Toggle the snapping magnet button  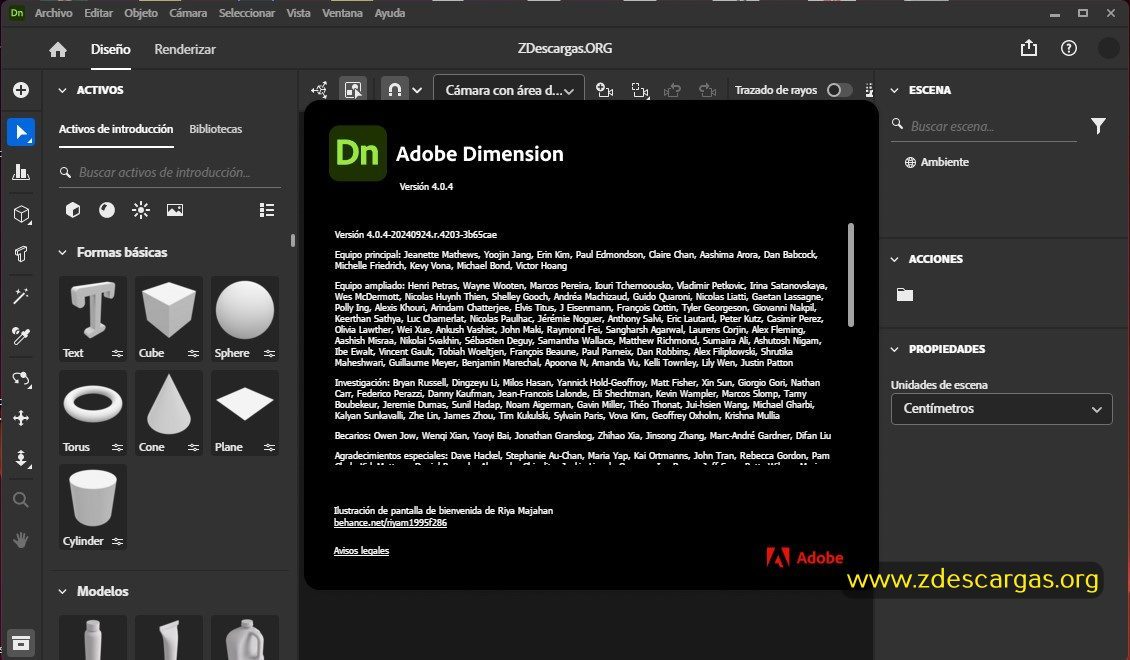tap(394, 90)
